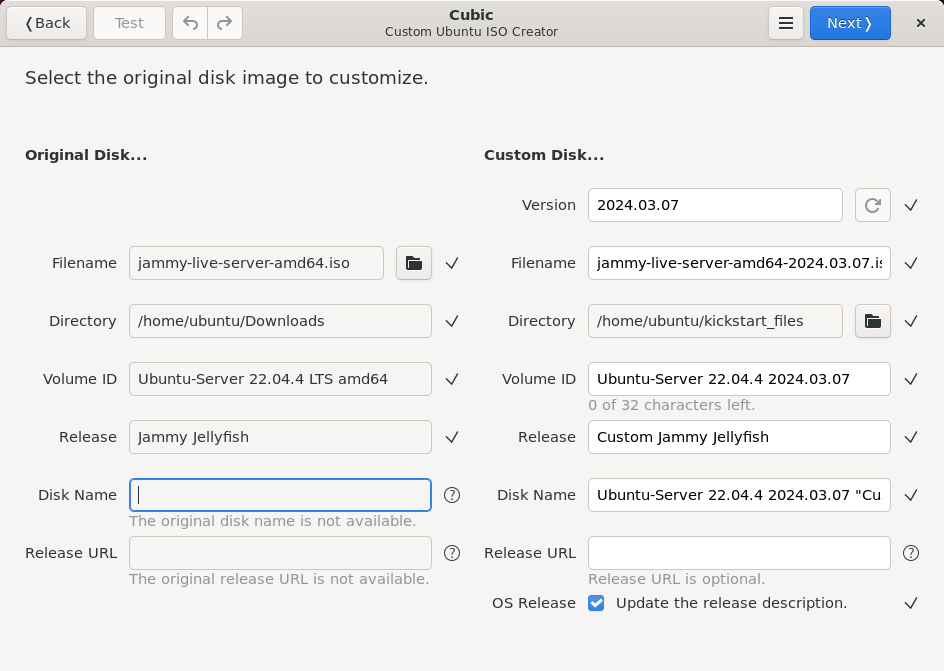The image size is (944, 671).
Task: Click the custom Release name field
Action: (x=738, y=437)
